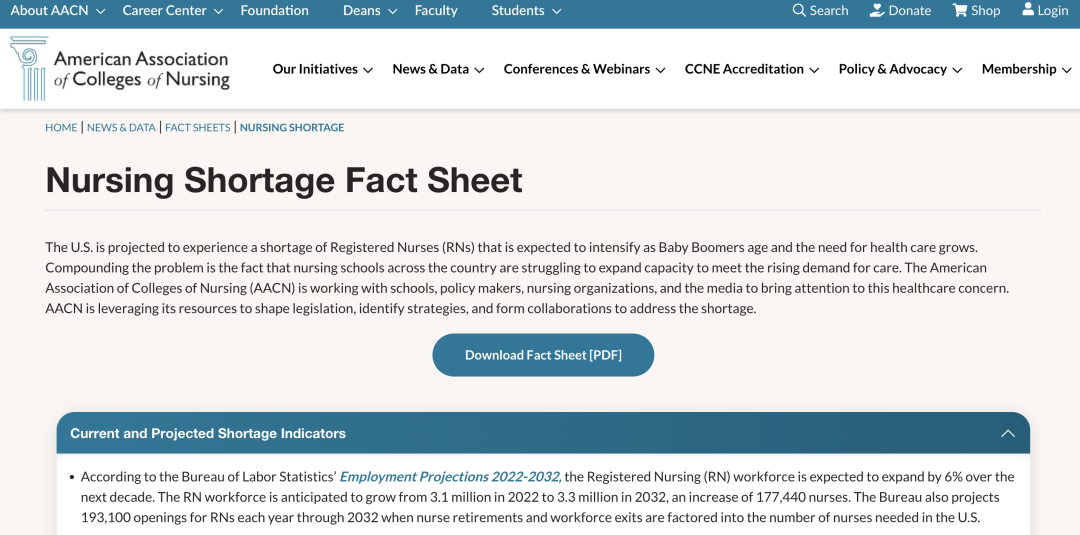Collapse the Current and Projected Shortage Indicators section

1007,433
